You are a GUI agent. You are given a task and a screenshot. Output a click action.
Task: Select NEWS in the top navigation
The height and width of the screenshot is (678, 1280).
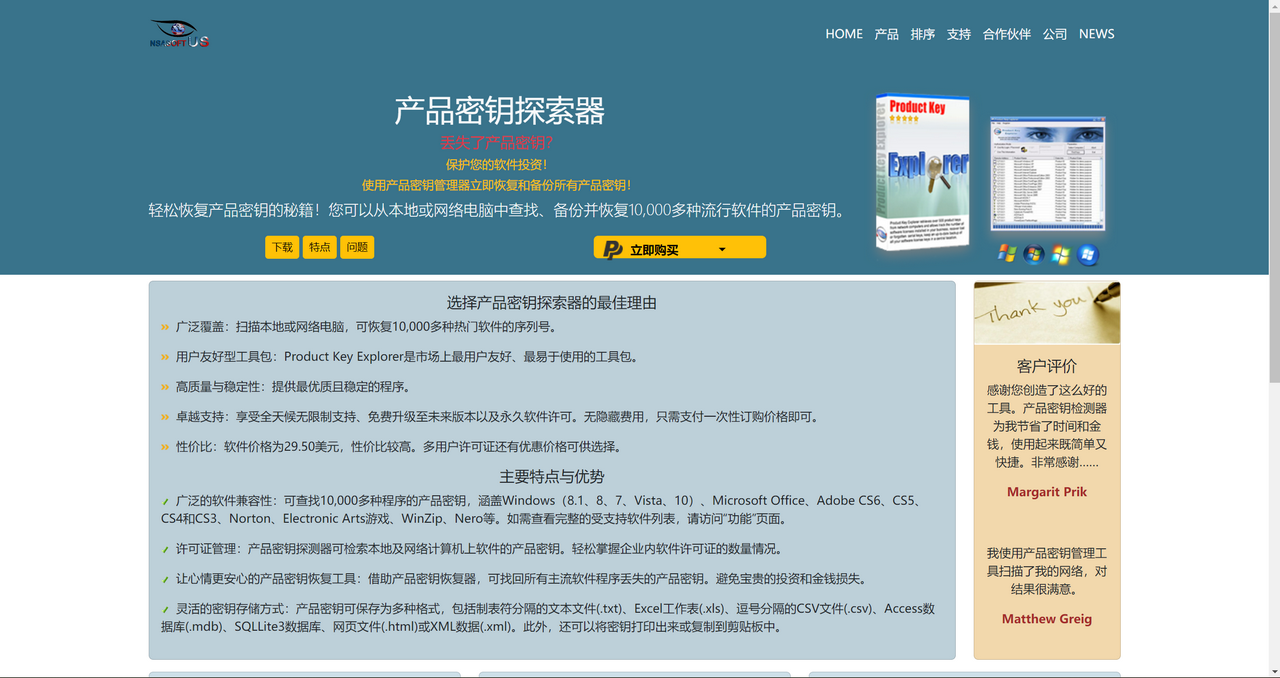pyautogui.click(x=1096, y=34)
